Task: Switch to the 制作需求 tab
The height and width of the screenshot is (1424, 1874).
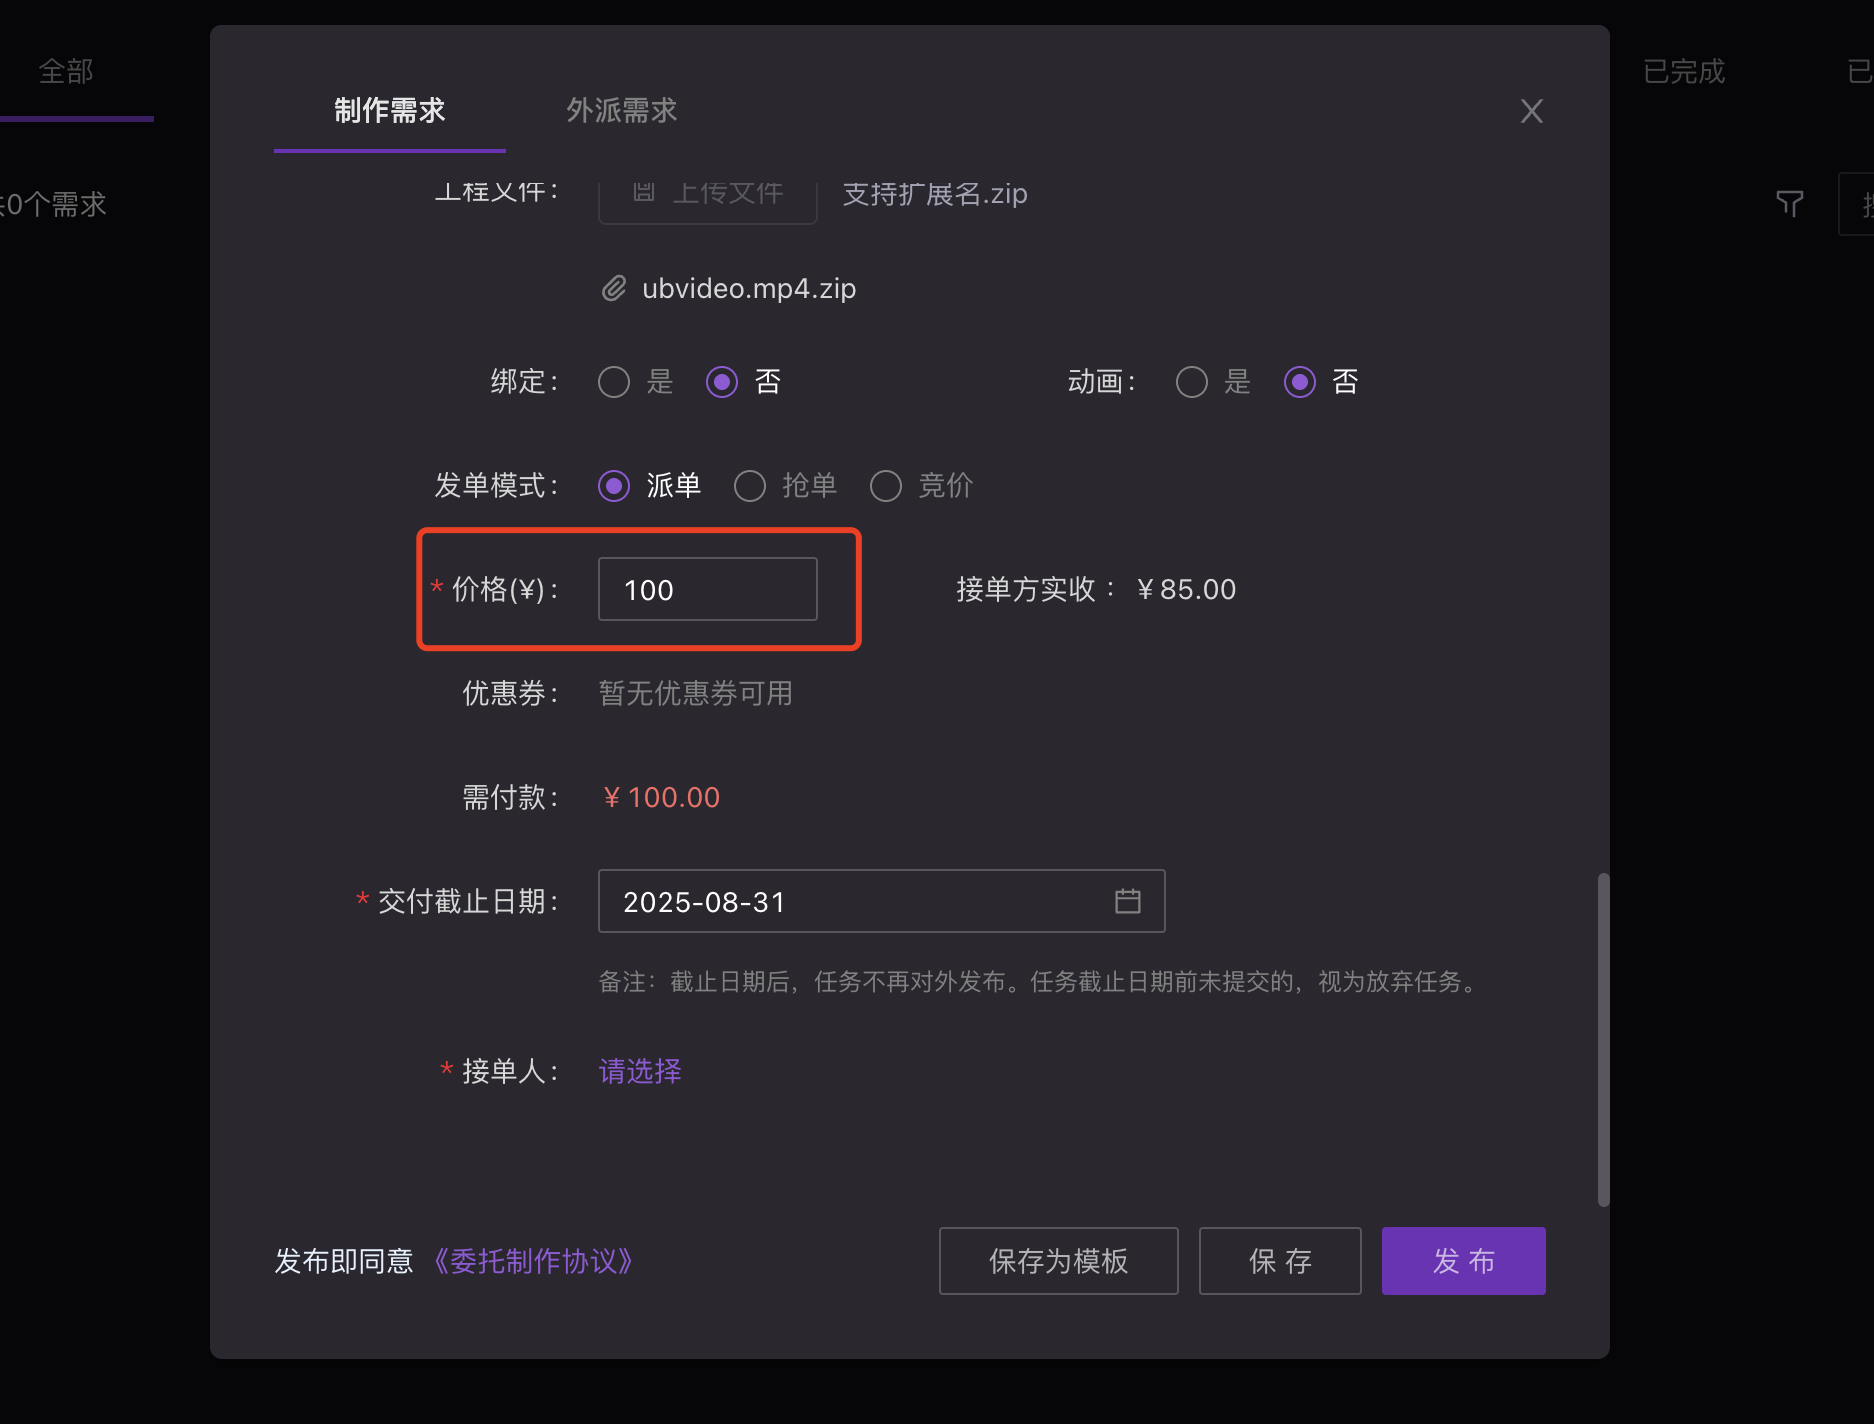Action: coord(389,110)
